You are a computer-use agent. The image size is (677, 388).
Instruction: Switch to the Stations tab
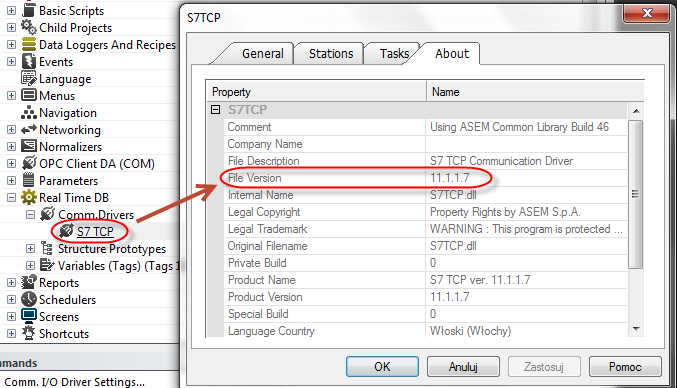[x=331, y=54]
